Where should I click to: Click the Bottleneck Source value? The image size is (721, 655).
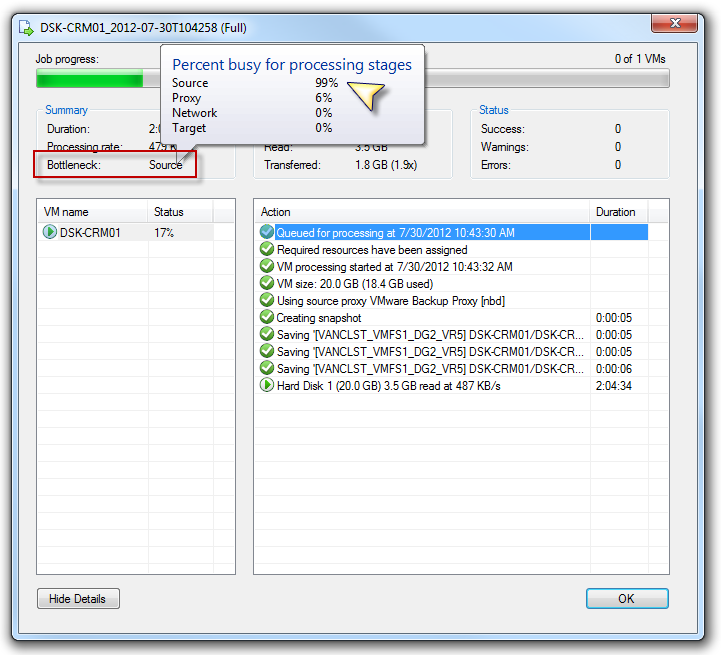pyautogui.click(x=166, y=165)
